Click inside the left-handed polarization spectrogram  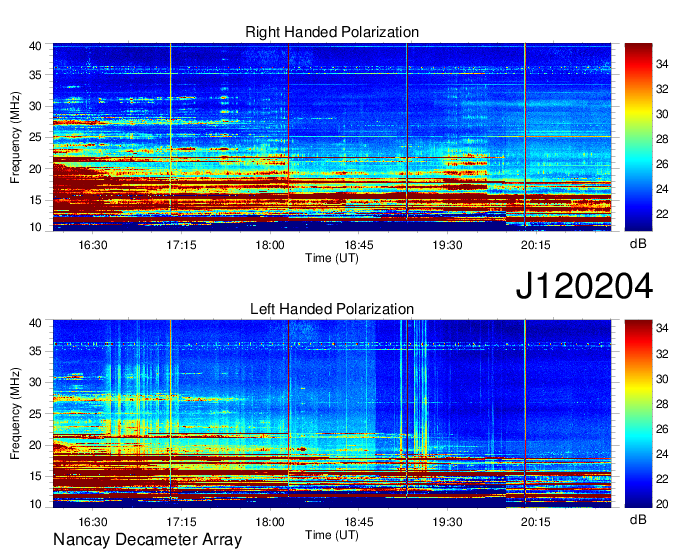point(332,414)
